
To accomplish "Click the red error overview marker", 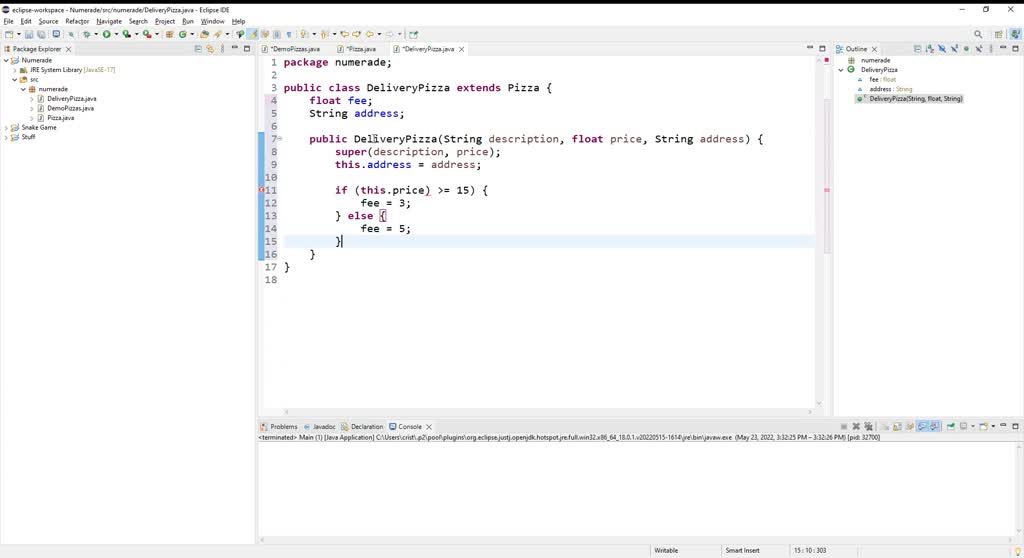I will 827,190.
